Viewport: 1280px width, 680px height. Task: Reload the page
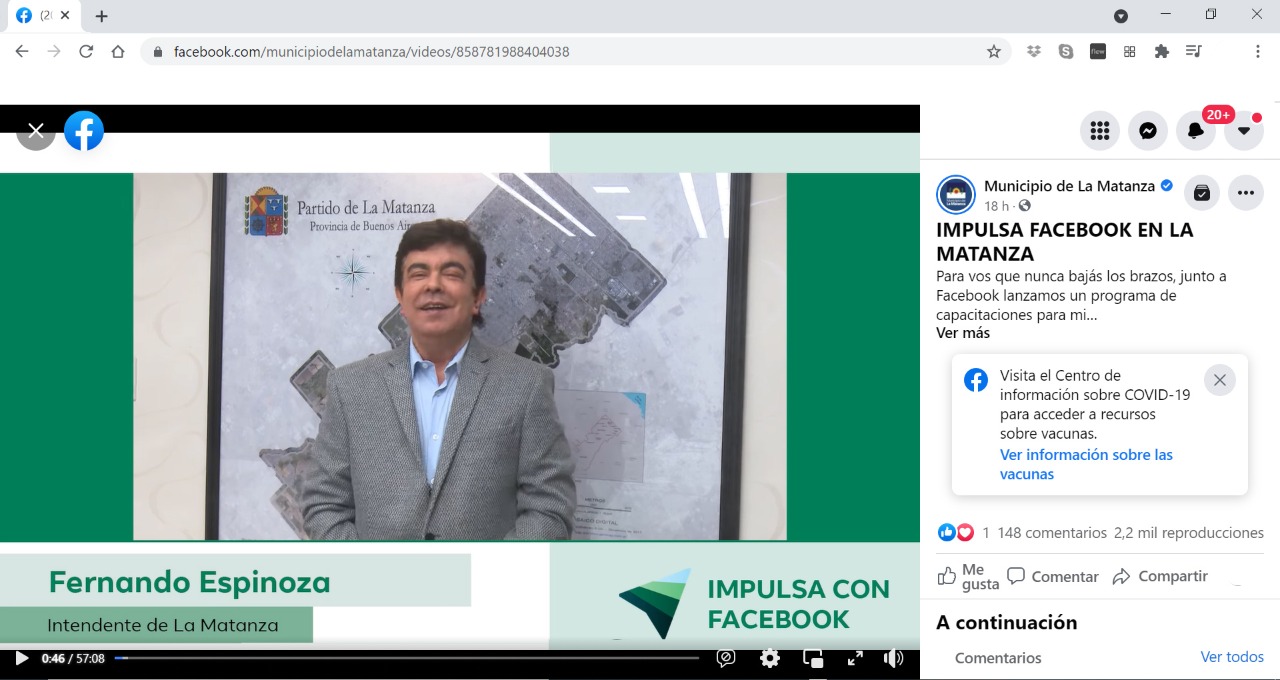86,51
